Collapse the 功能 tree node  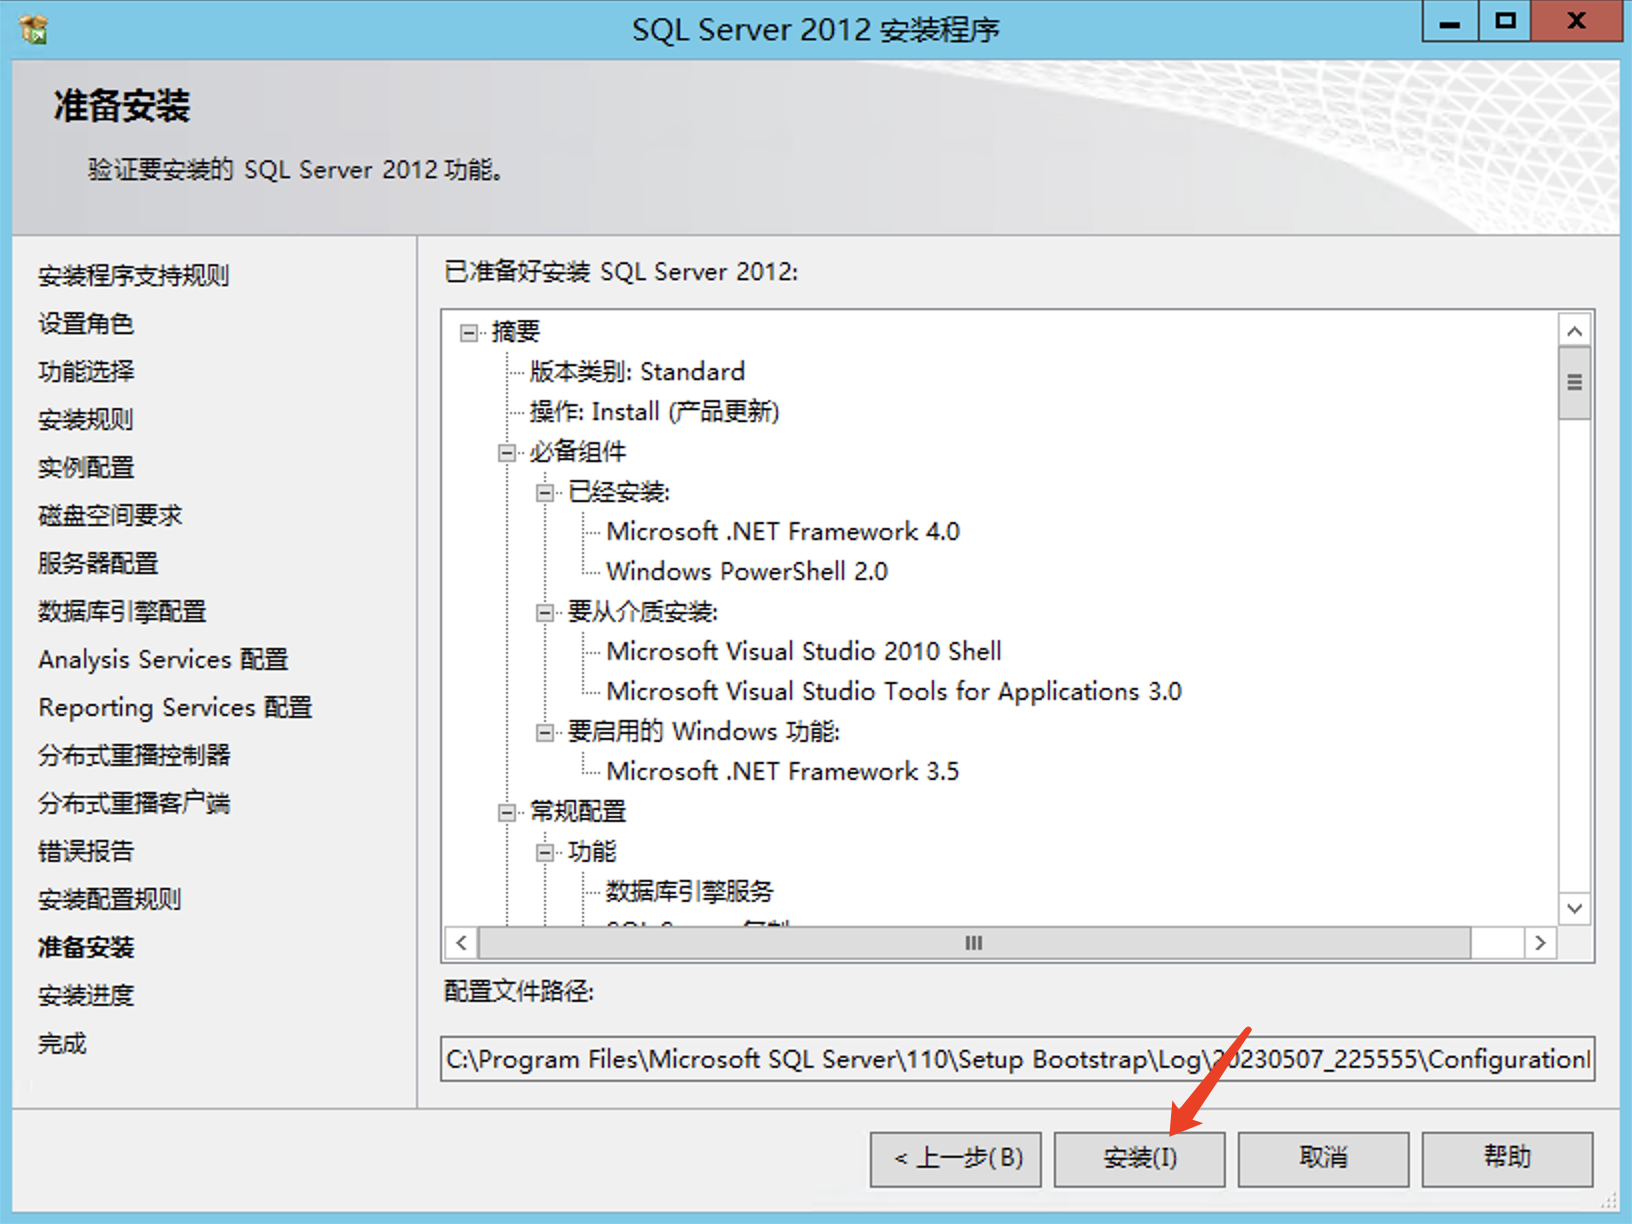coord(545,852)
